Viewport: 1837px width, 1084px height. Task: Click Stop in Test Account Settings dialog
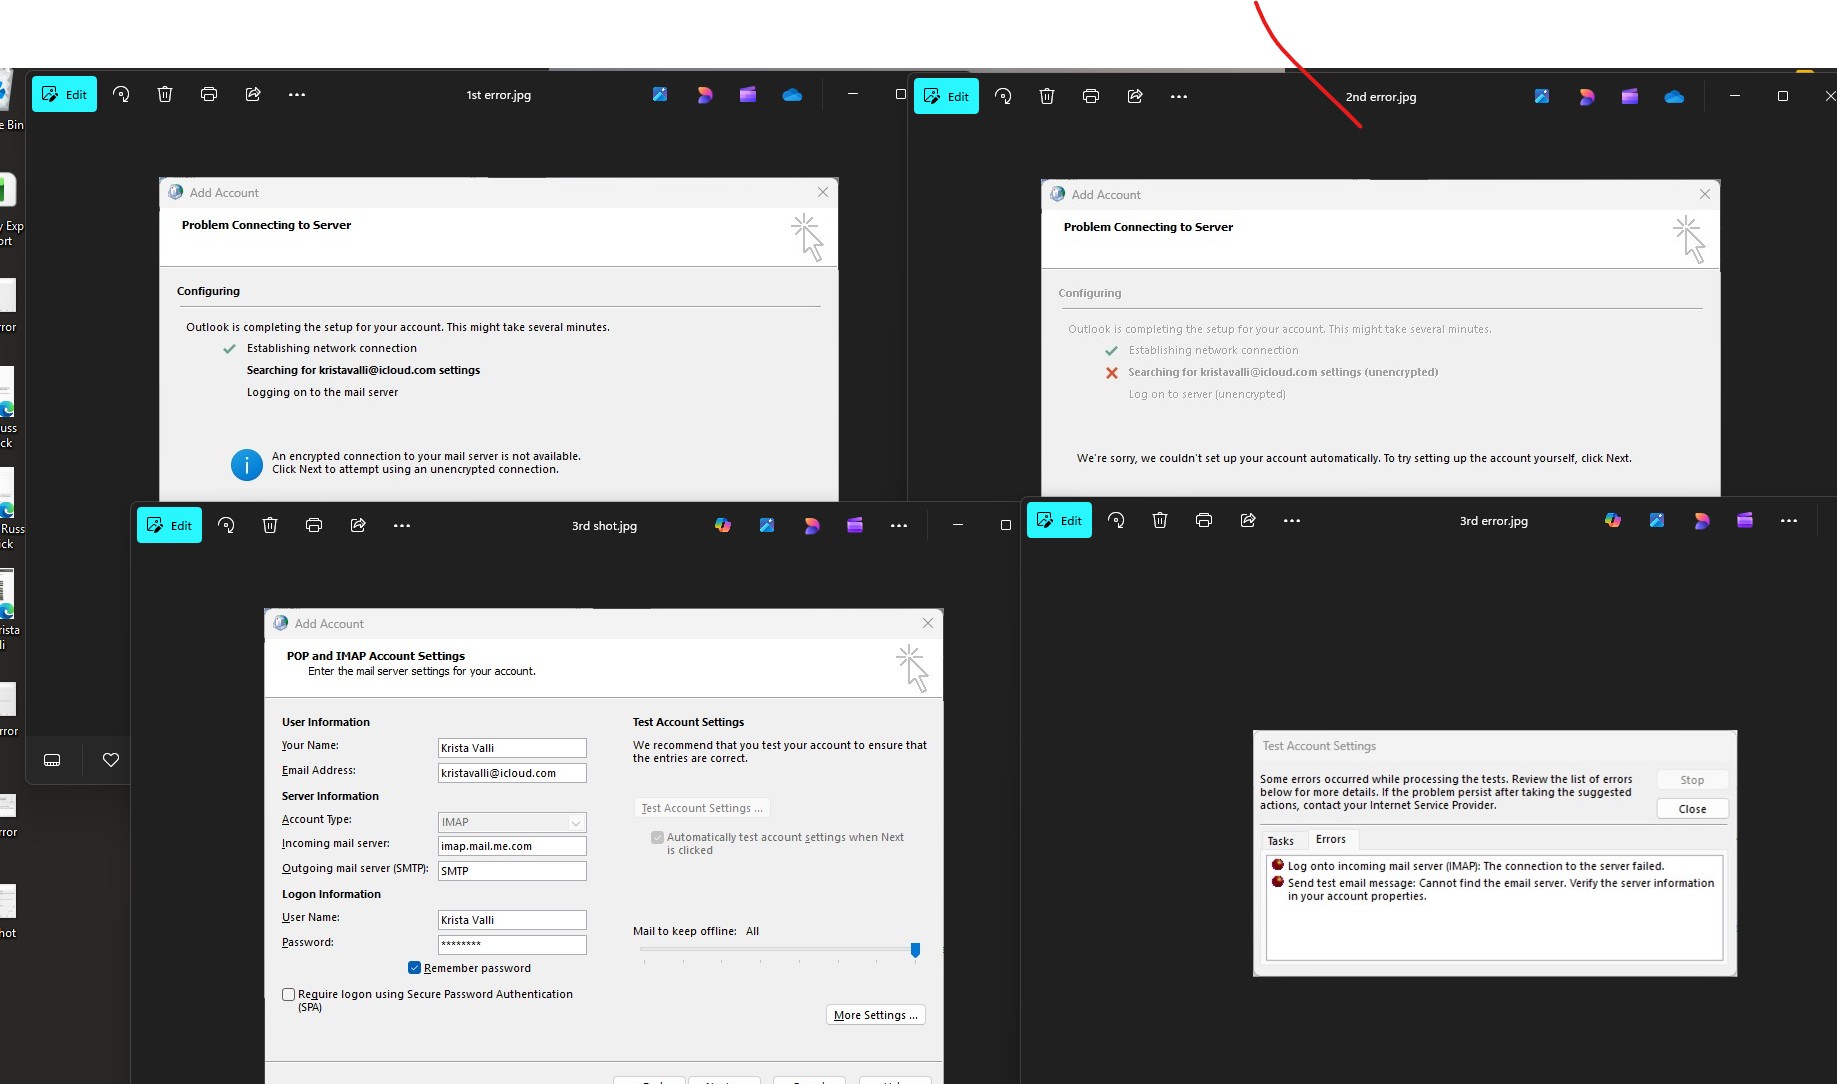coord(1692,780)
